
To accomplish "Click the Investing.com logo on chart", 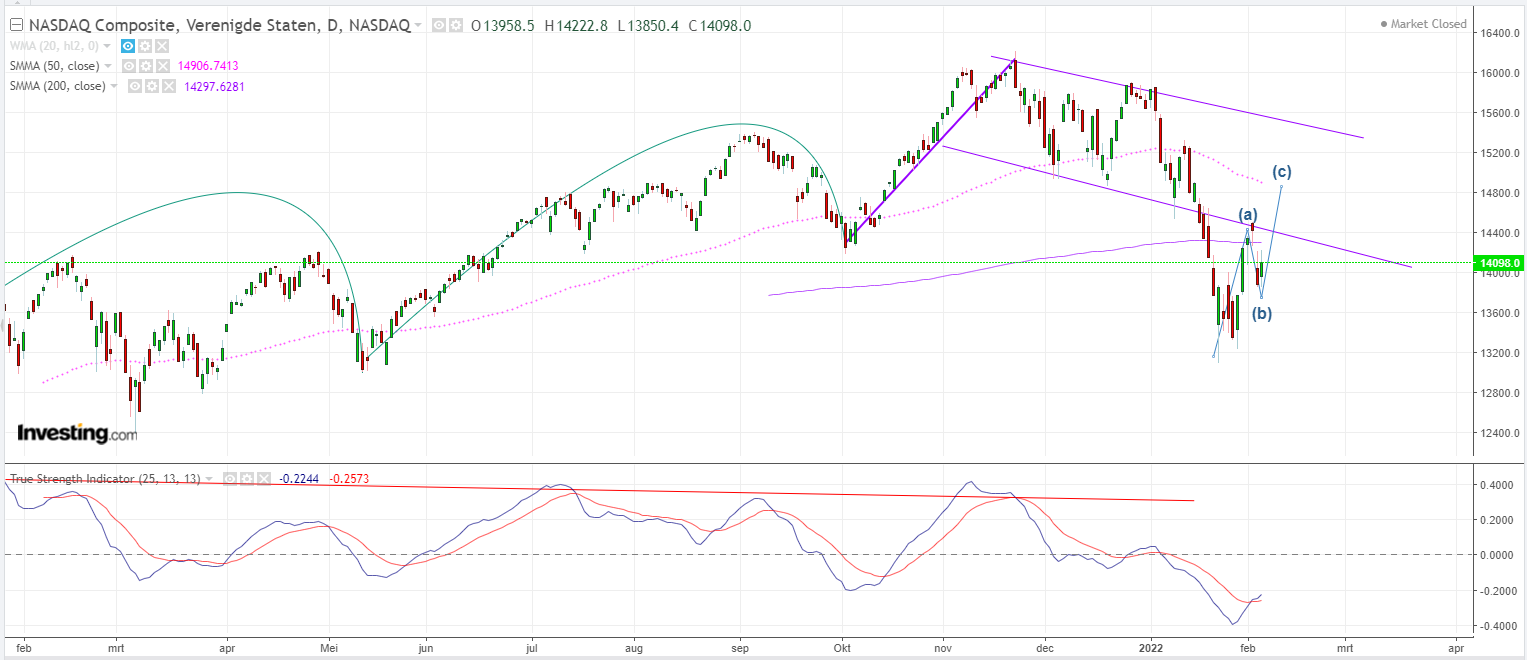I will (77, 433).
